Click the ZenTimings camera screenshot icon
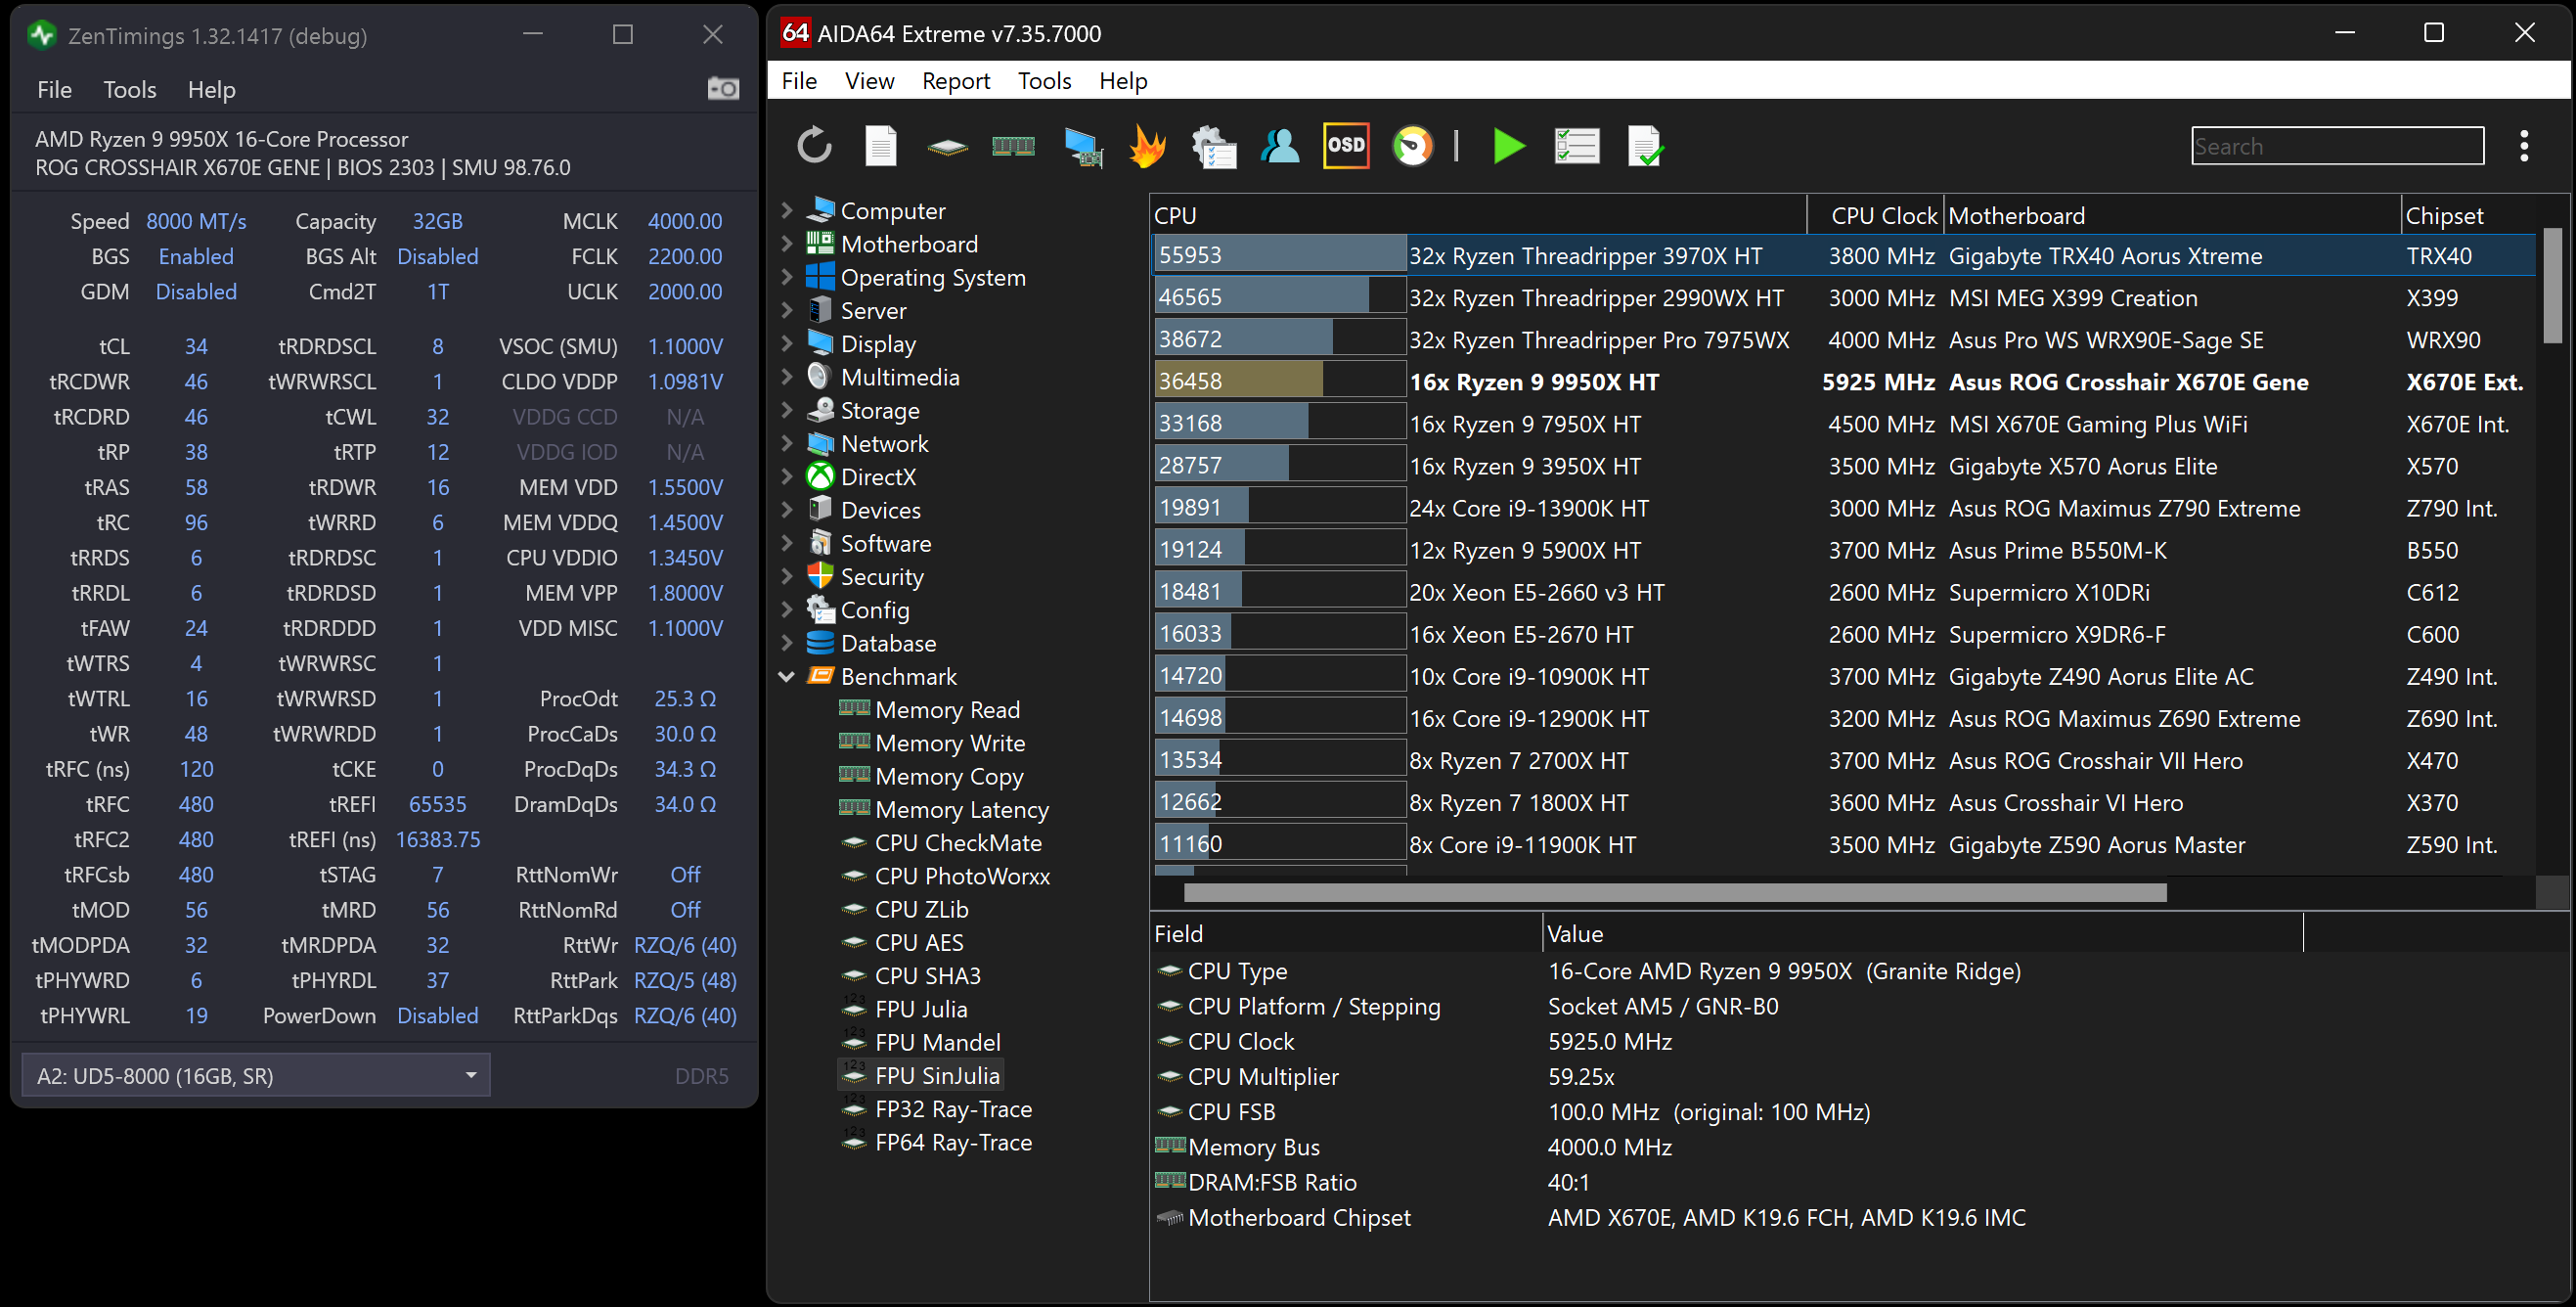This screenshot has width=2576, height=1307. (722, 89)
